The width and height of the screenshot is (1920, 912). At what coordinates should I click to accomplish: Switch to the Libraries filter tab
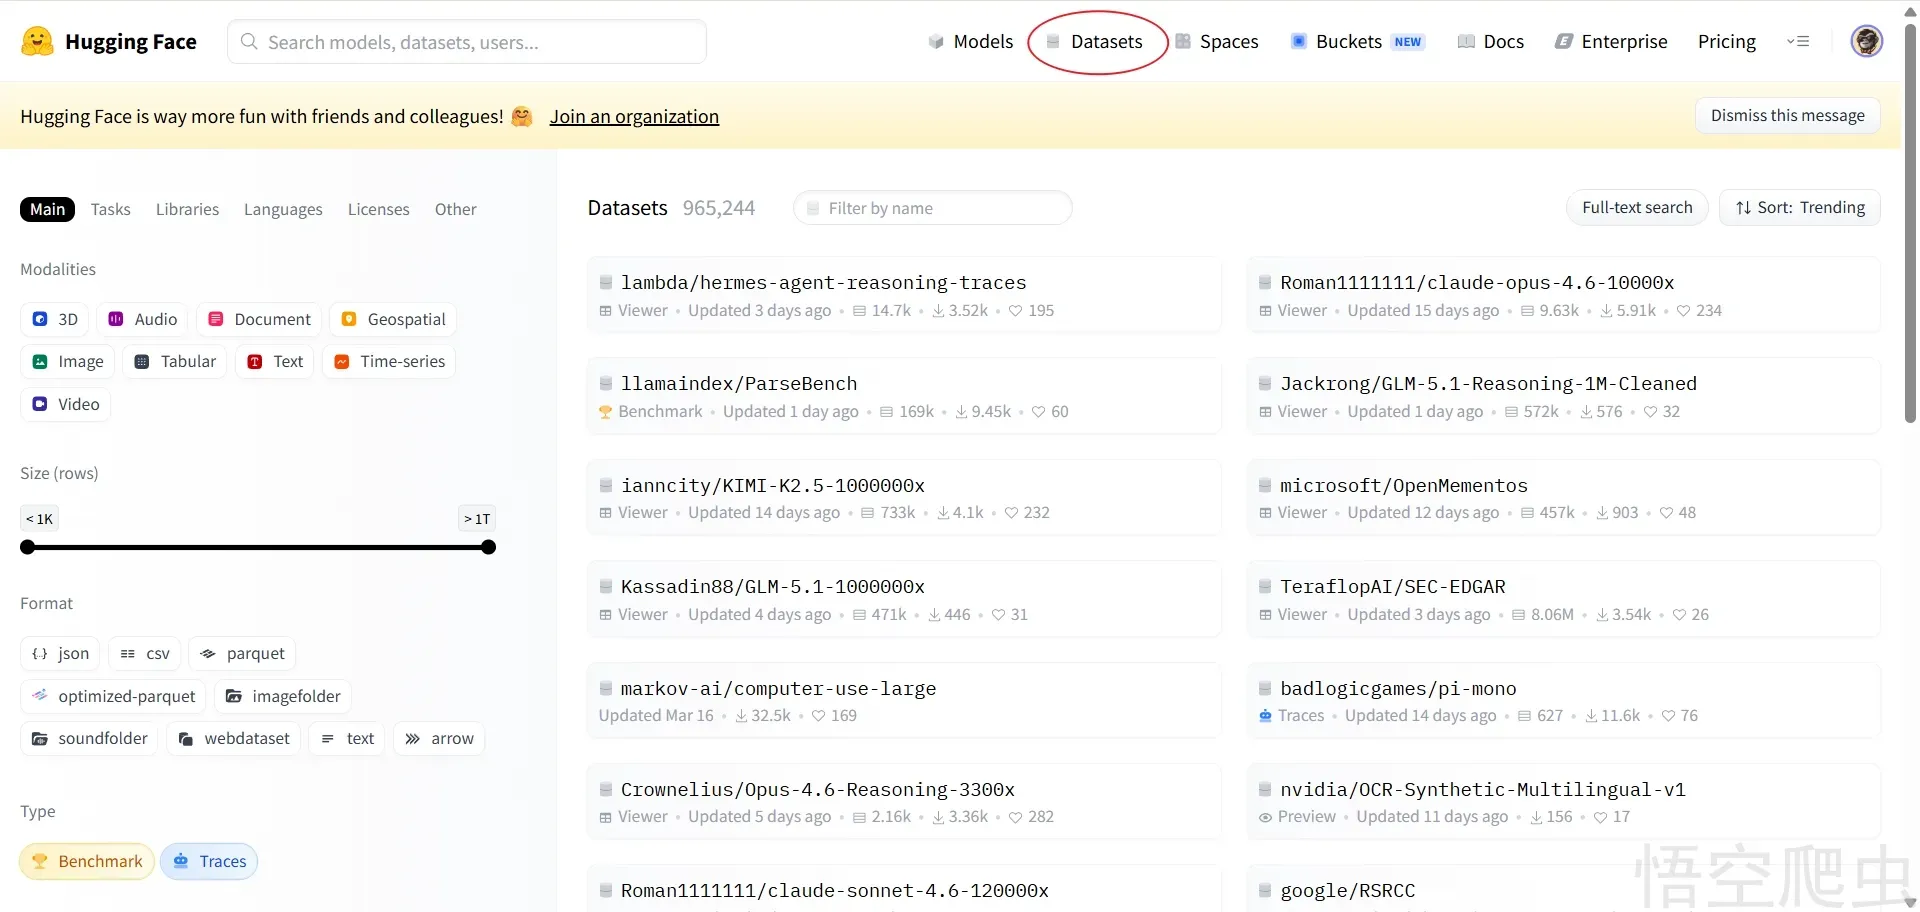coord(187,209)
